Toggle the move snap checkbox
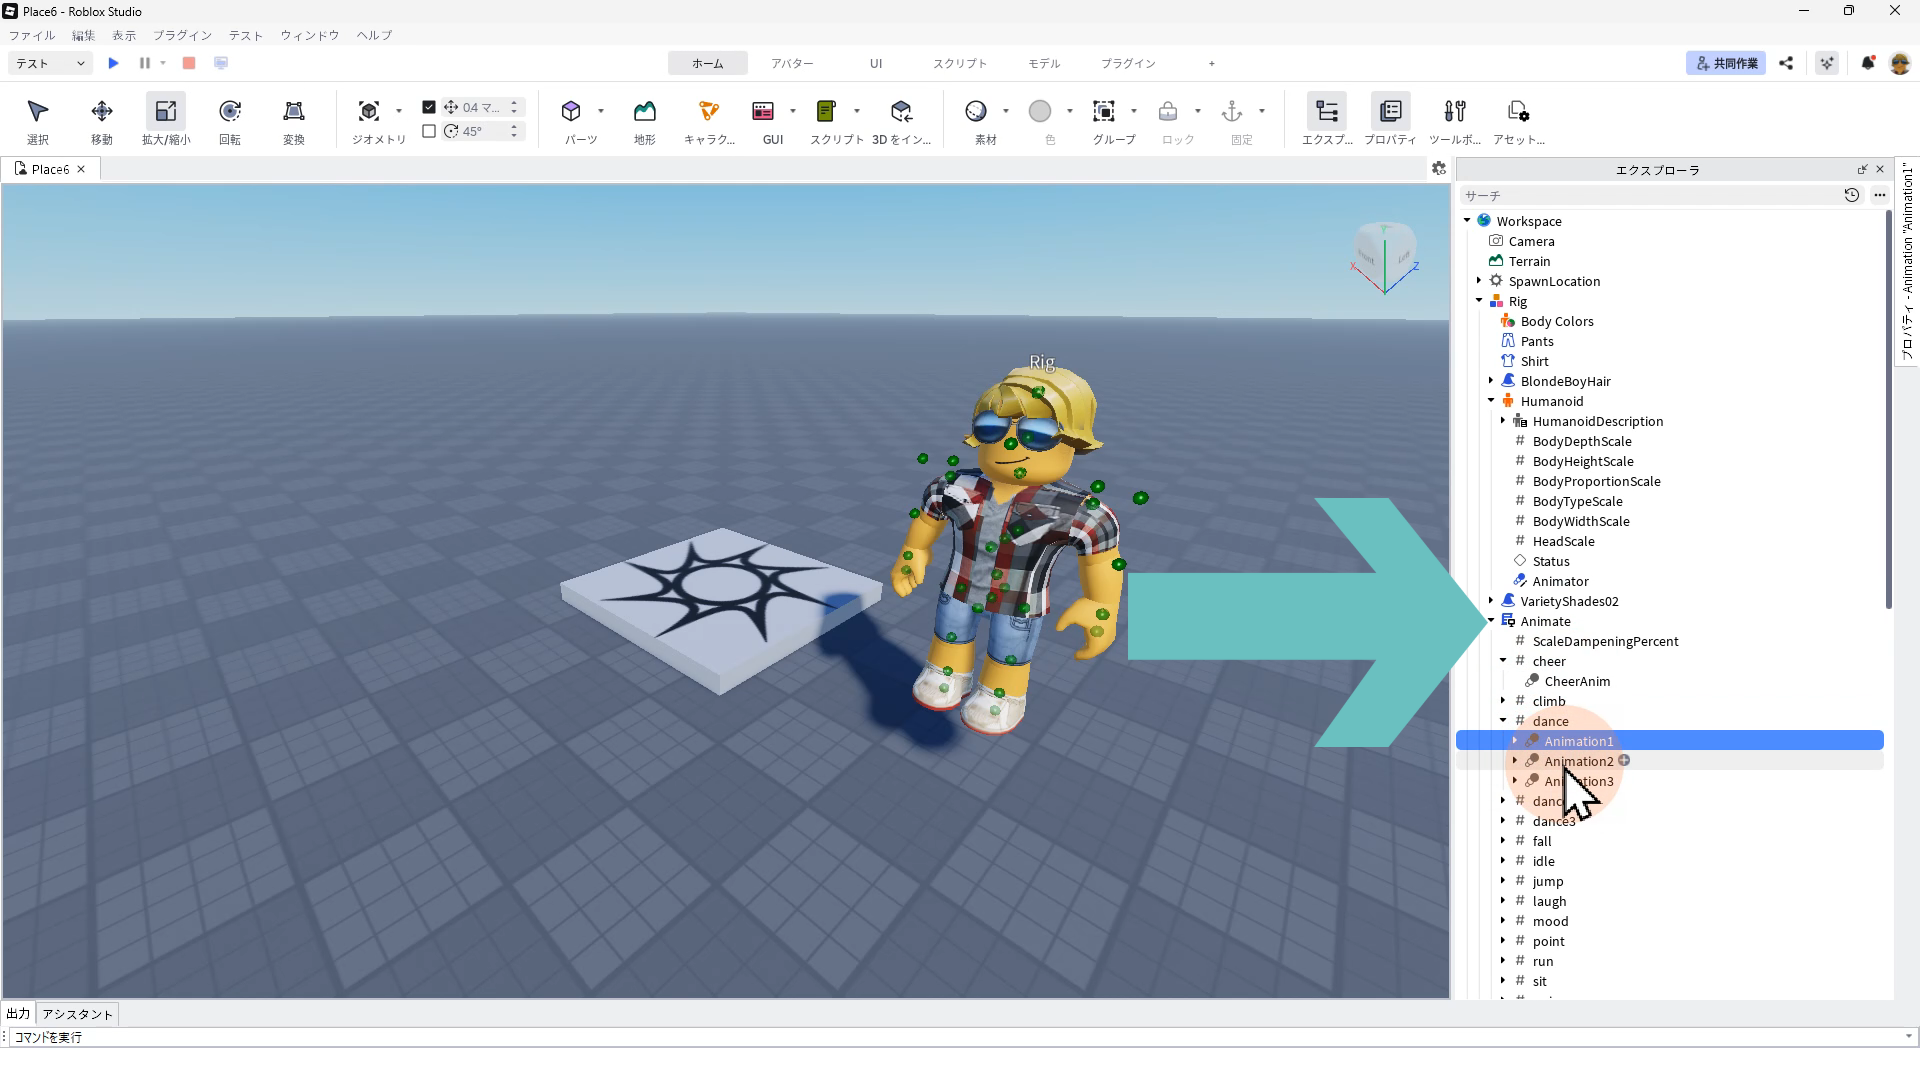Screen dimensions: 1920x1080 [x=429, y=107]
